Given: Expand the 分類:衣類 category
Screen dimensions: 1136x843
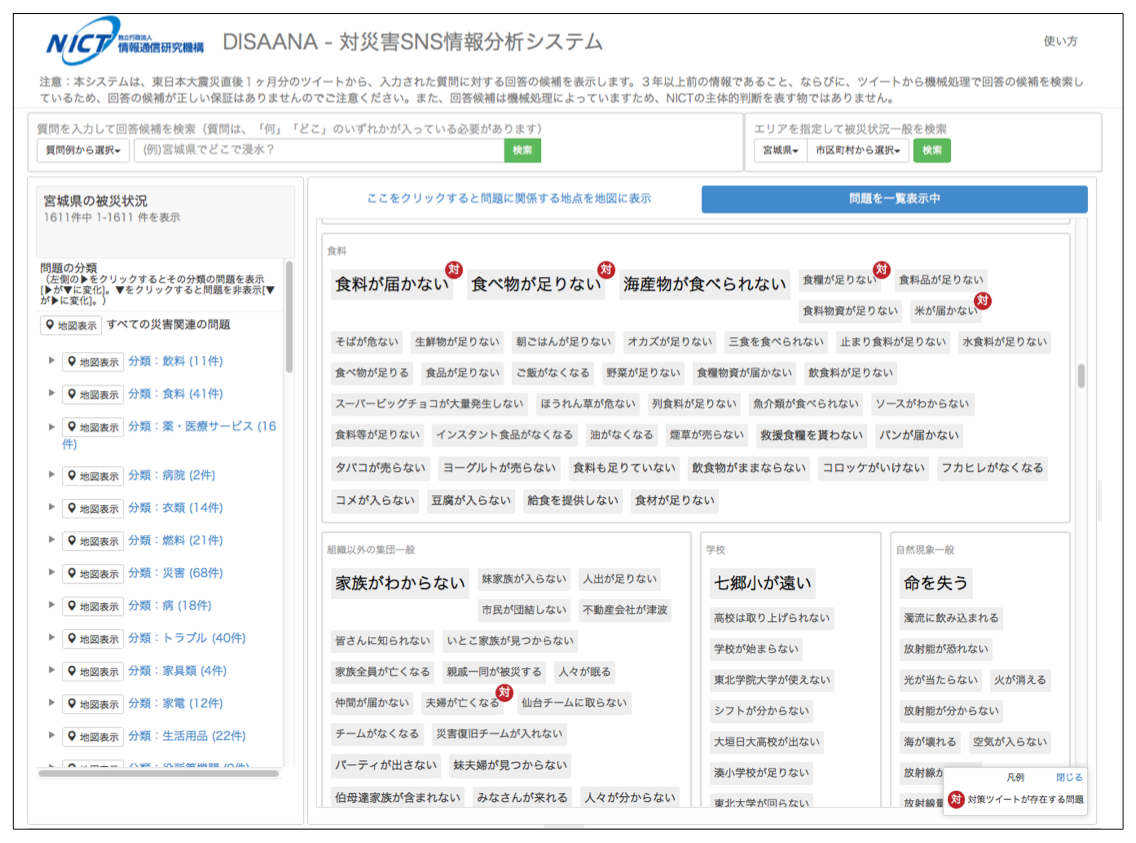Looking at the screenshot, I should tap(51, 507).
